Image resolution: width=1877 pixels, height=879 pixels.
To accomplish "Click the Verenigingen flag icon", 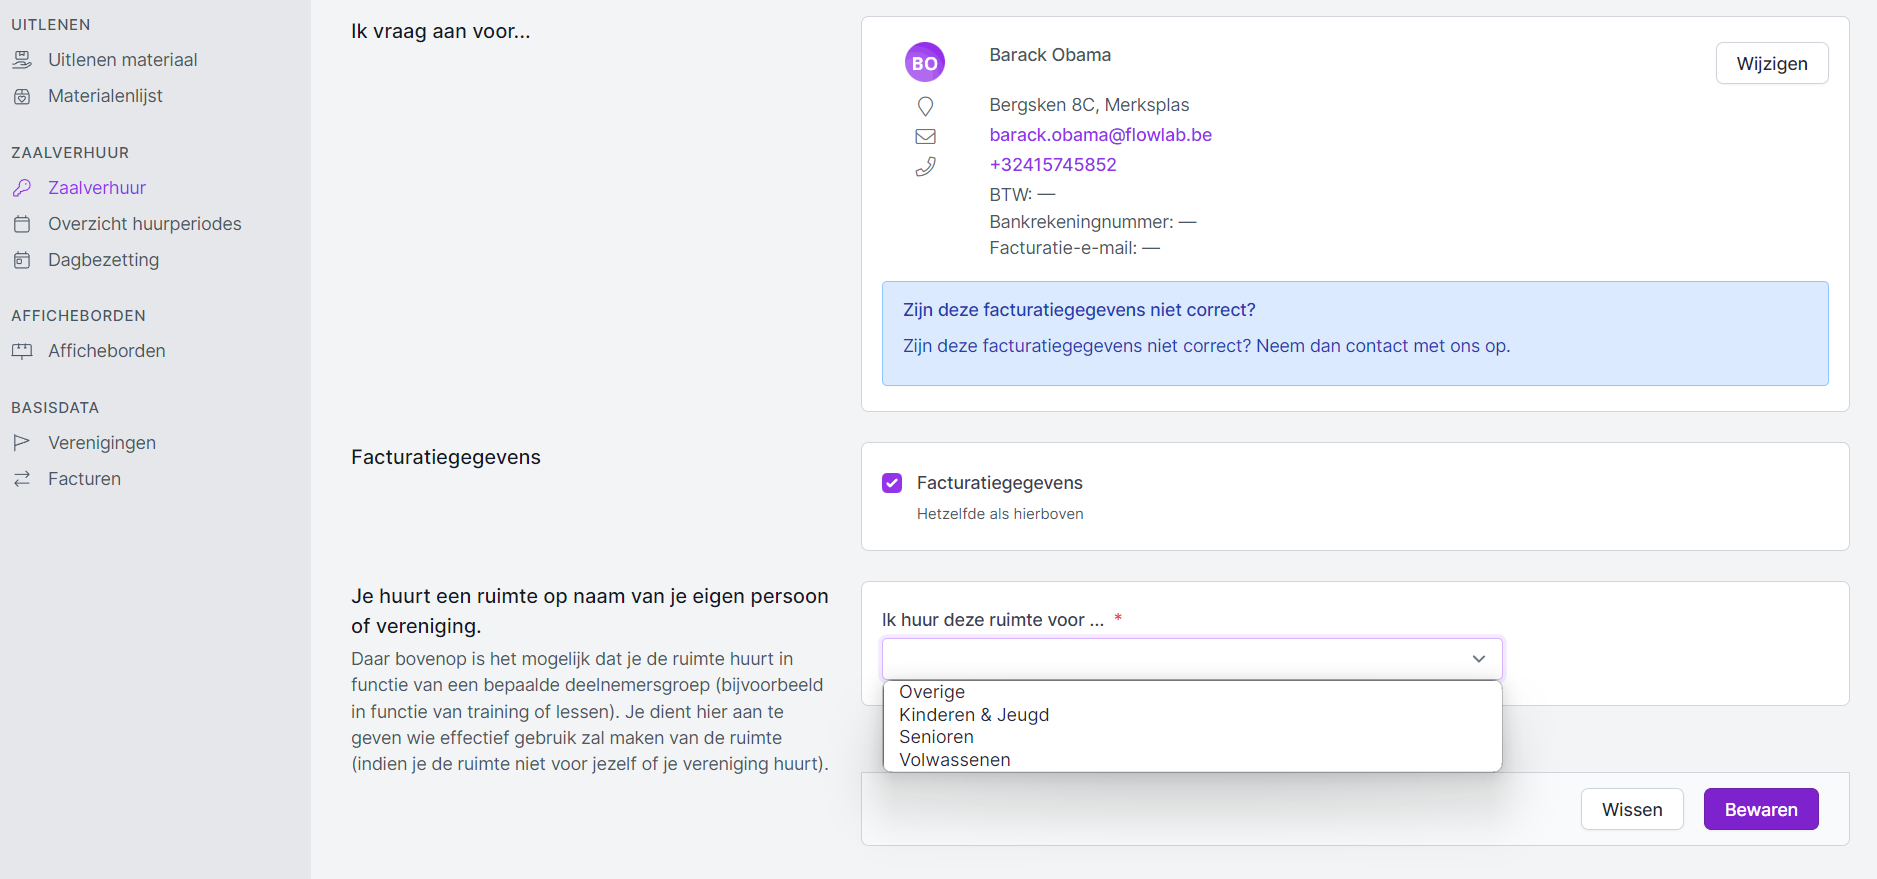I will (22, 443).
